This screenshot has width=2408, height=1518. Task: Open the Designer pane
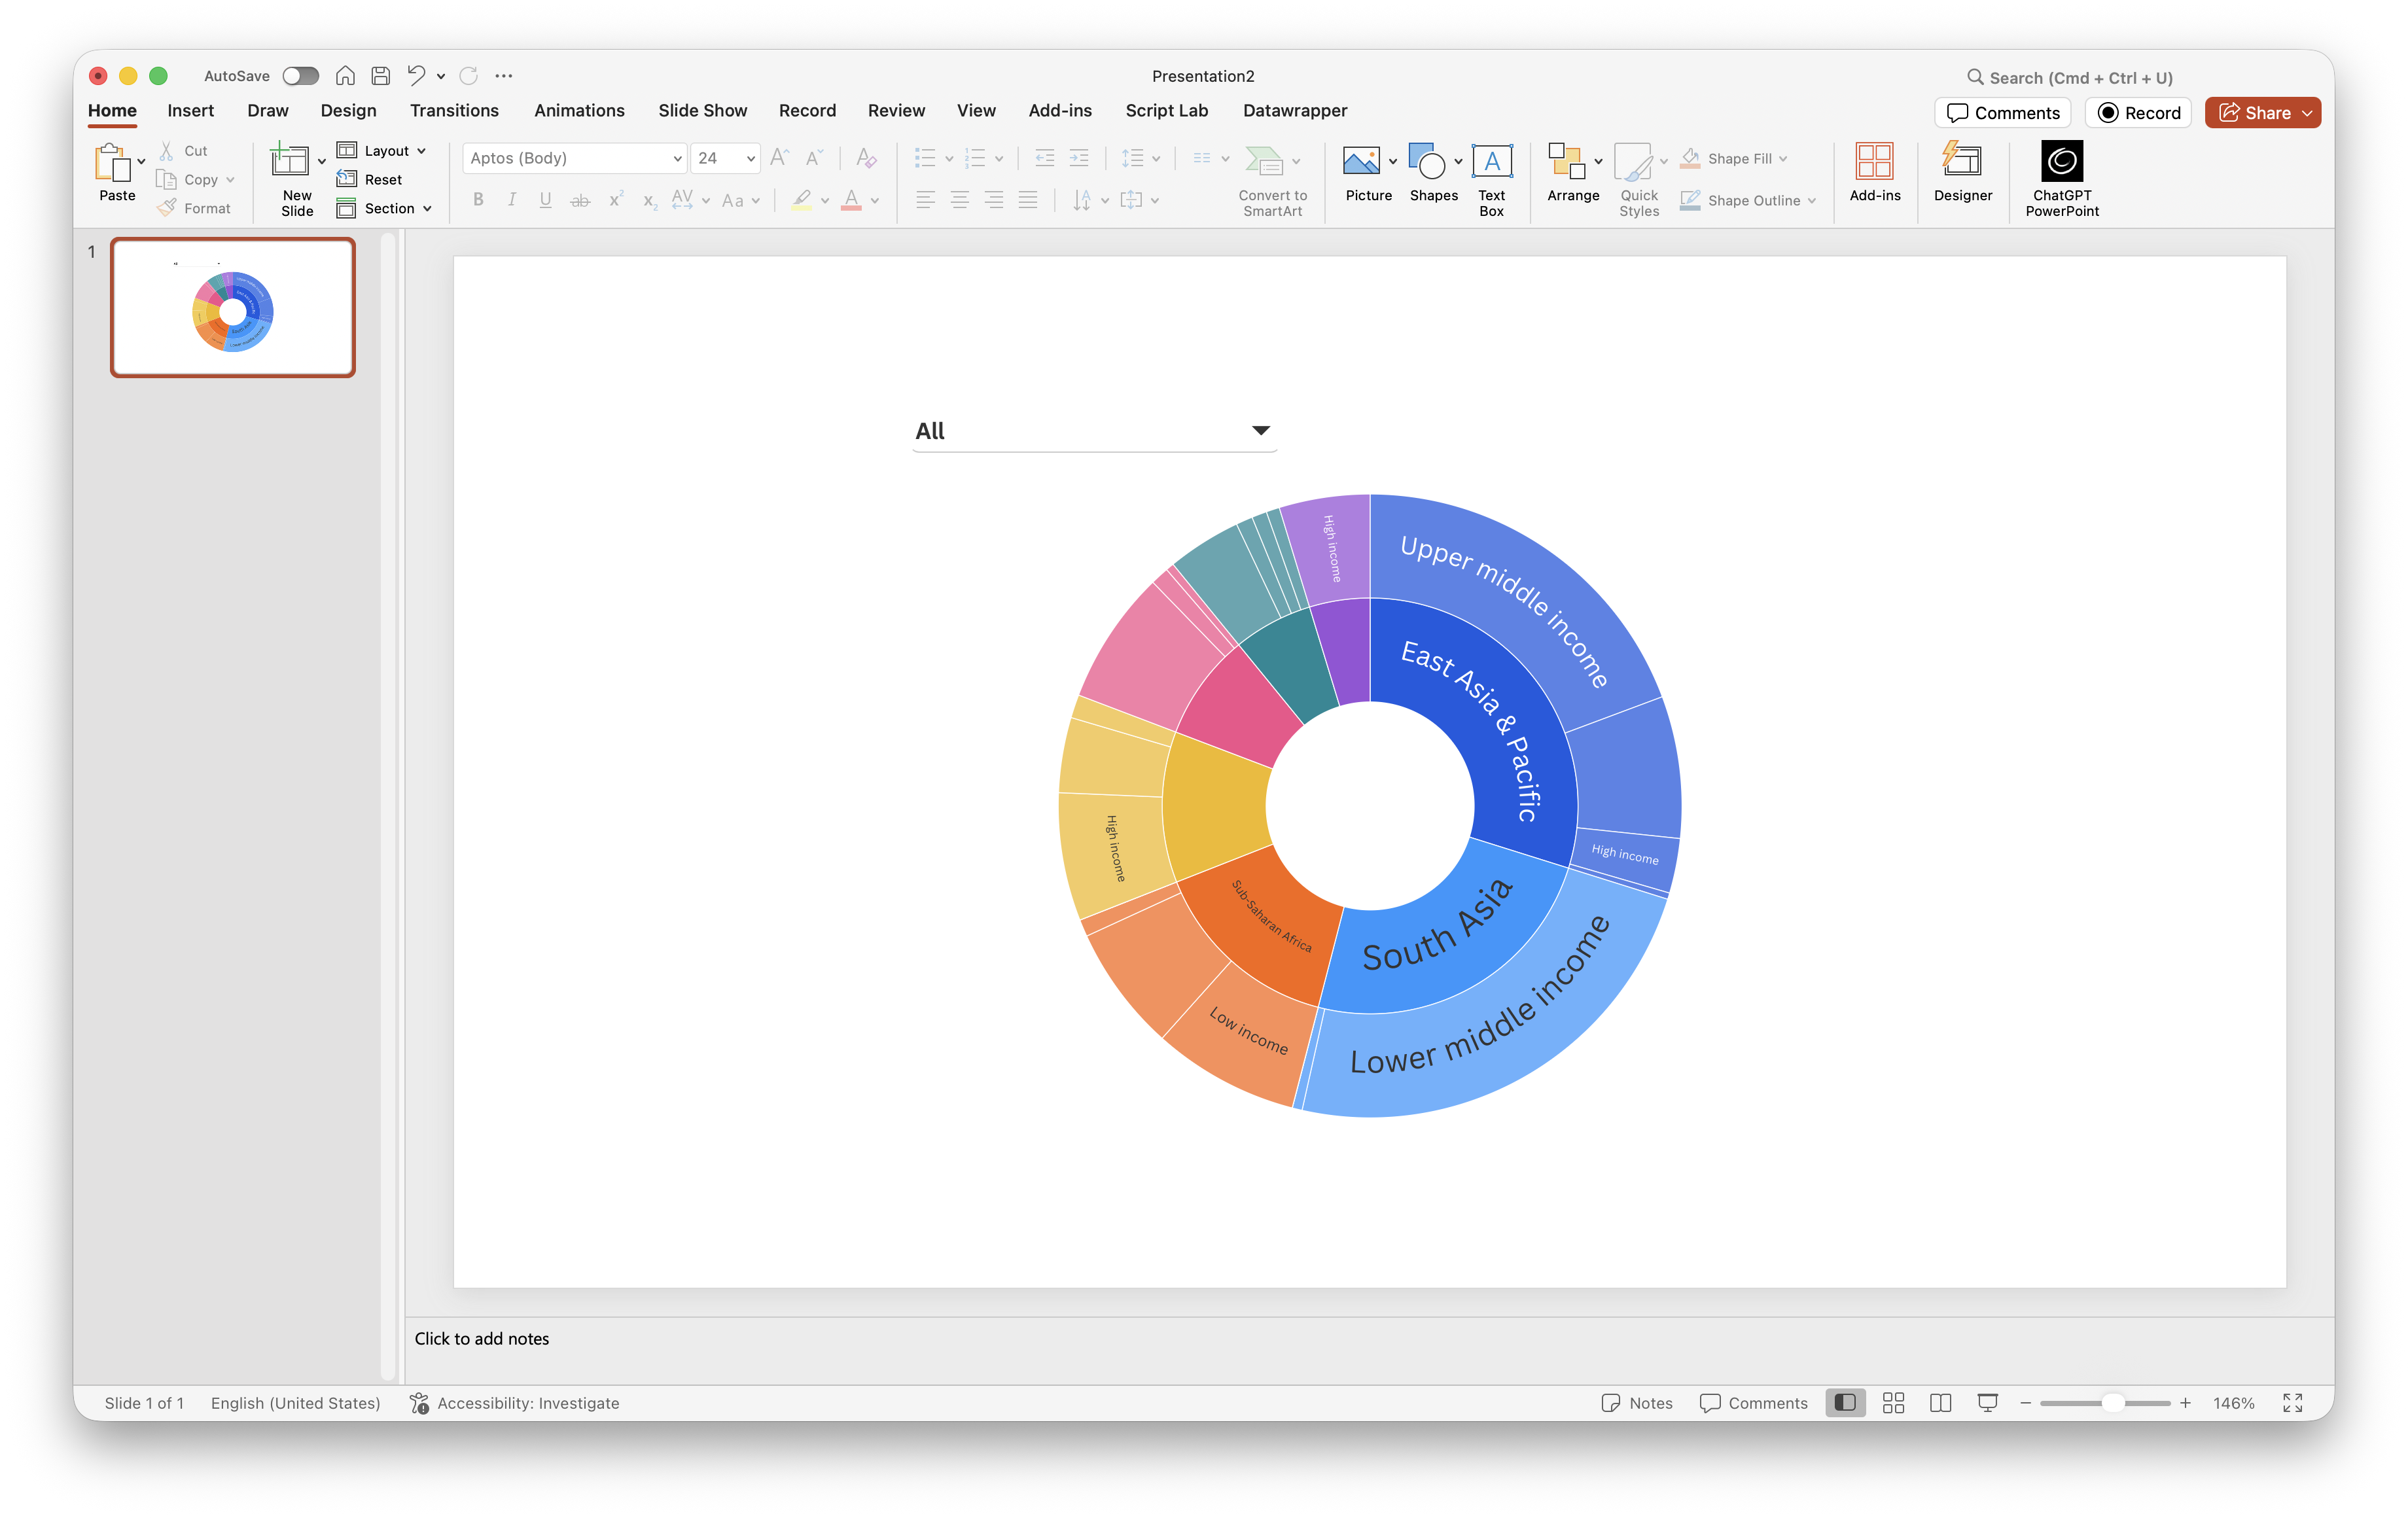point(1962,162)
